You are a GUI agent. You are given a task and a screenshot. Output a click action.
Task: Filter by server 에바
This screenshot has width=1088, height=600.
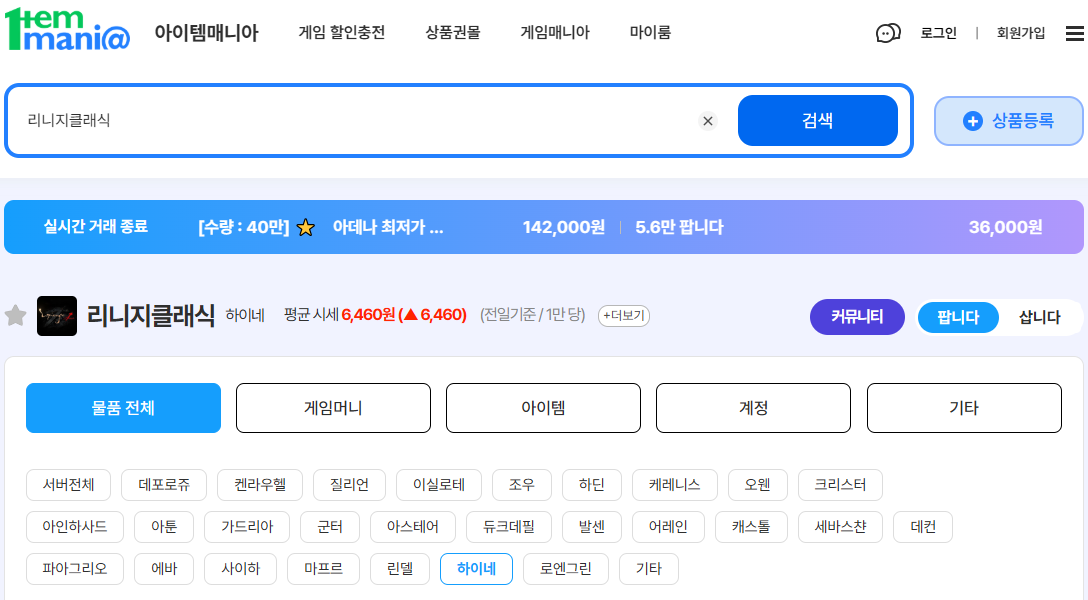pyautogui.click(x=164, y=569)
